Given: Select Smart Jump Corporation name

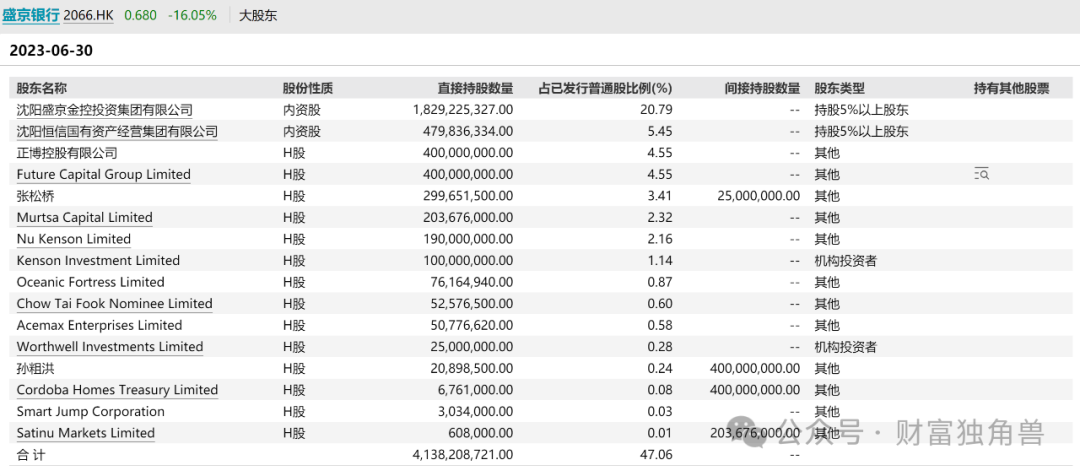Looking at the screenshot, I should (x=90, y=412).
